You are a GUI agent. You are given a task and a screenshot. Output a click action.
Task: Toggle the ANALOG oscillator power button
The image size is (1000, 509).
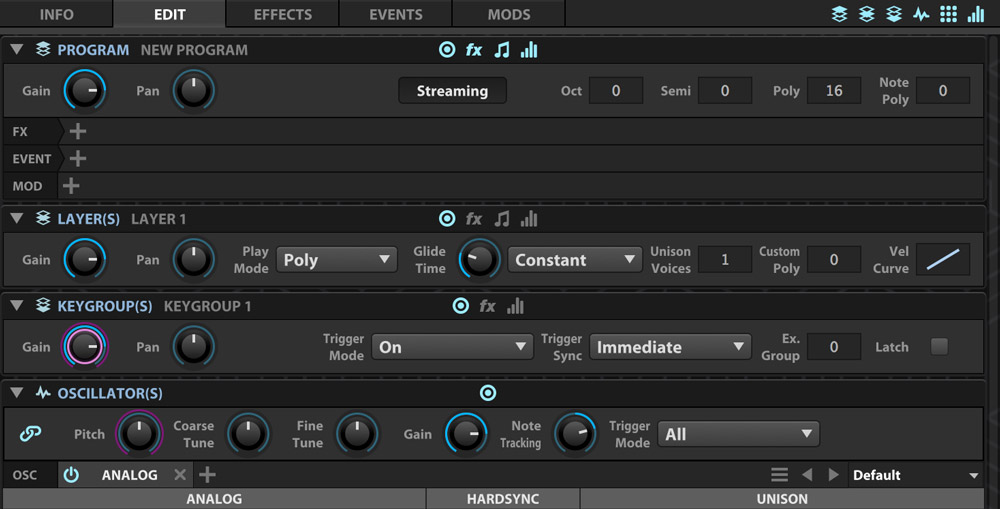click(71, 475)
